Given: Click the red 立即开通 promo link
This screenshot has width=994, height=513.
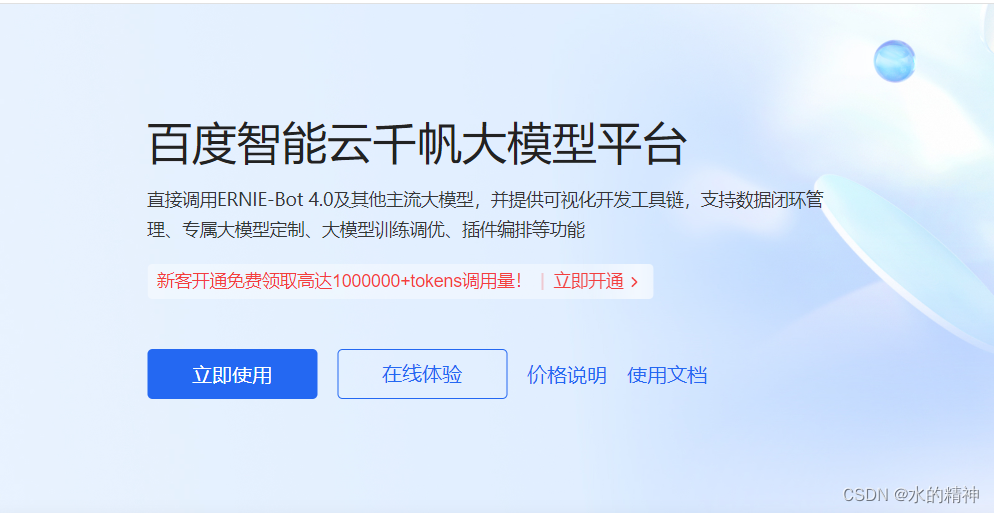Looking at the screenshot, I should click(589, 282).
